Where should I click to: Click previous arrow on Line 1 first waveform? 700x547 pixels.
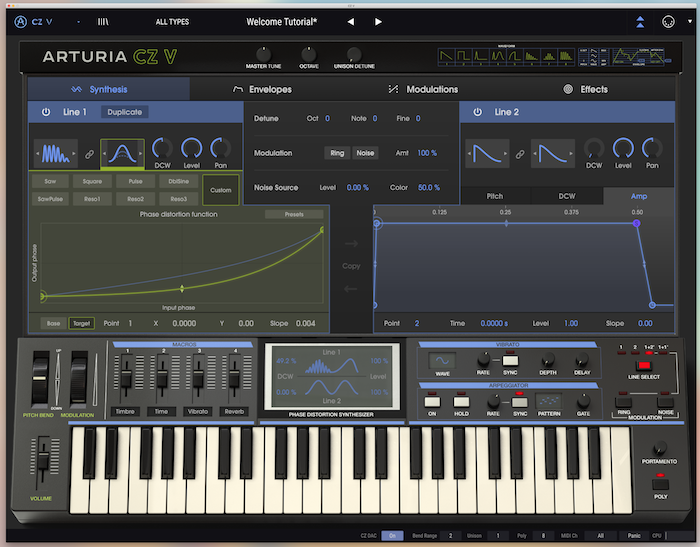(38, 154)
